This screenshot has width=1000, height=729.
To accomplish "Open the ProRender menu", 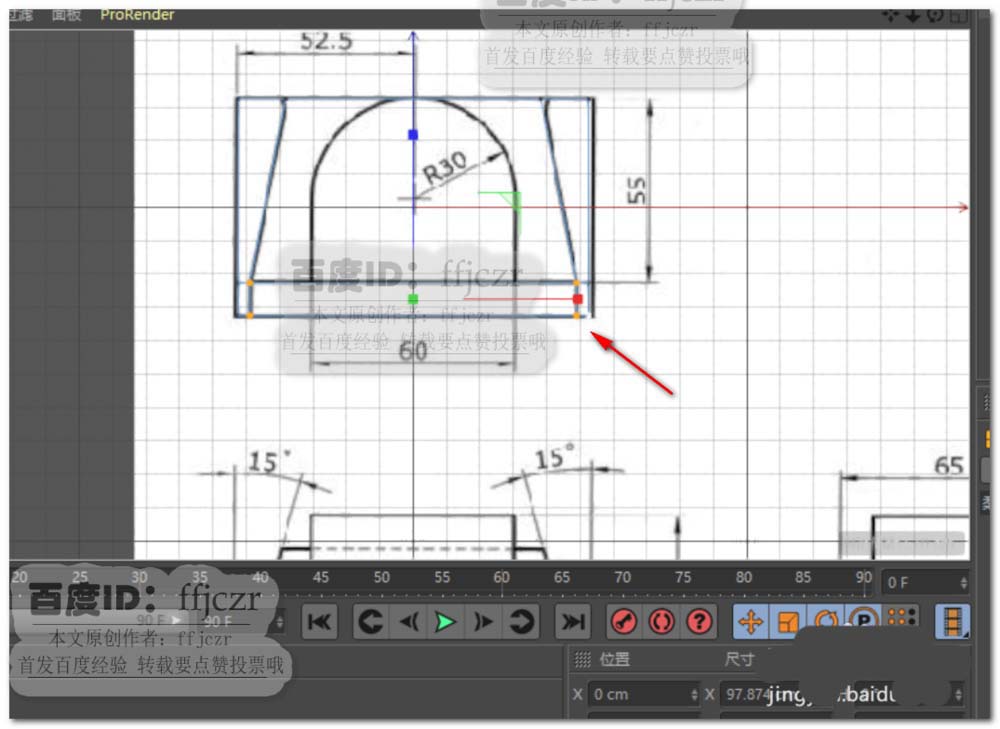I will click(x=137, y=15).
